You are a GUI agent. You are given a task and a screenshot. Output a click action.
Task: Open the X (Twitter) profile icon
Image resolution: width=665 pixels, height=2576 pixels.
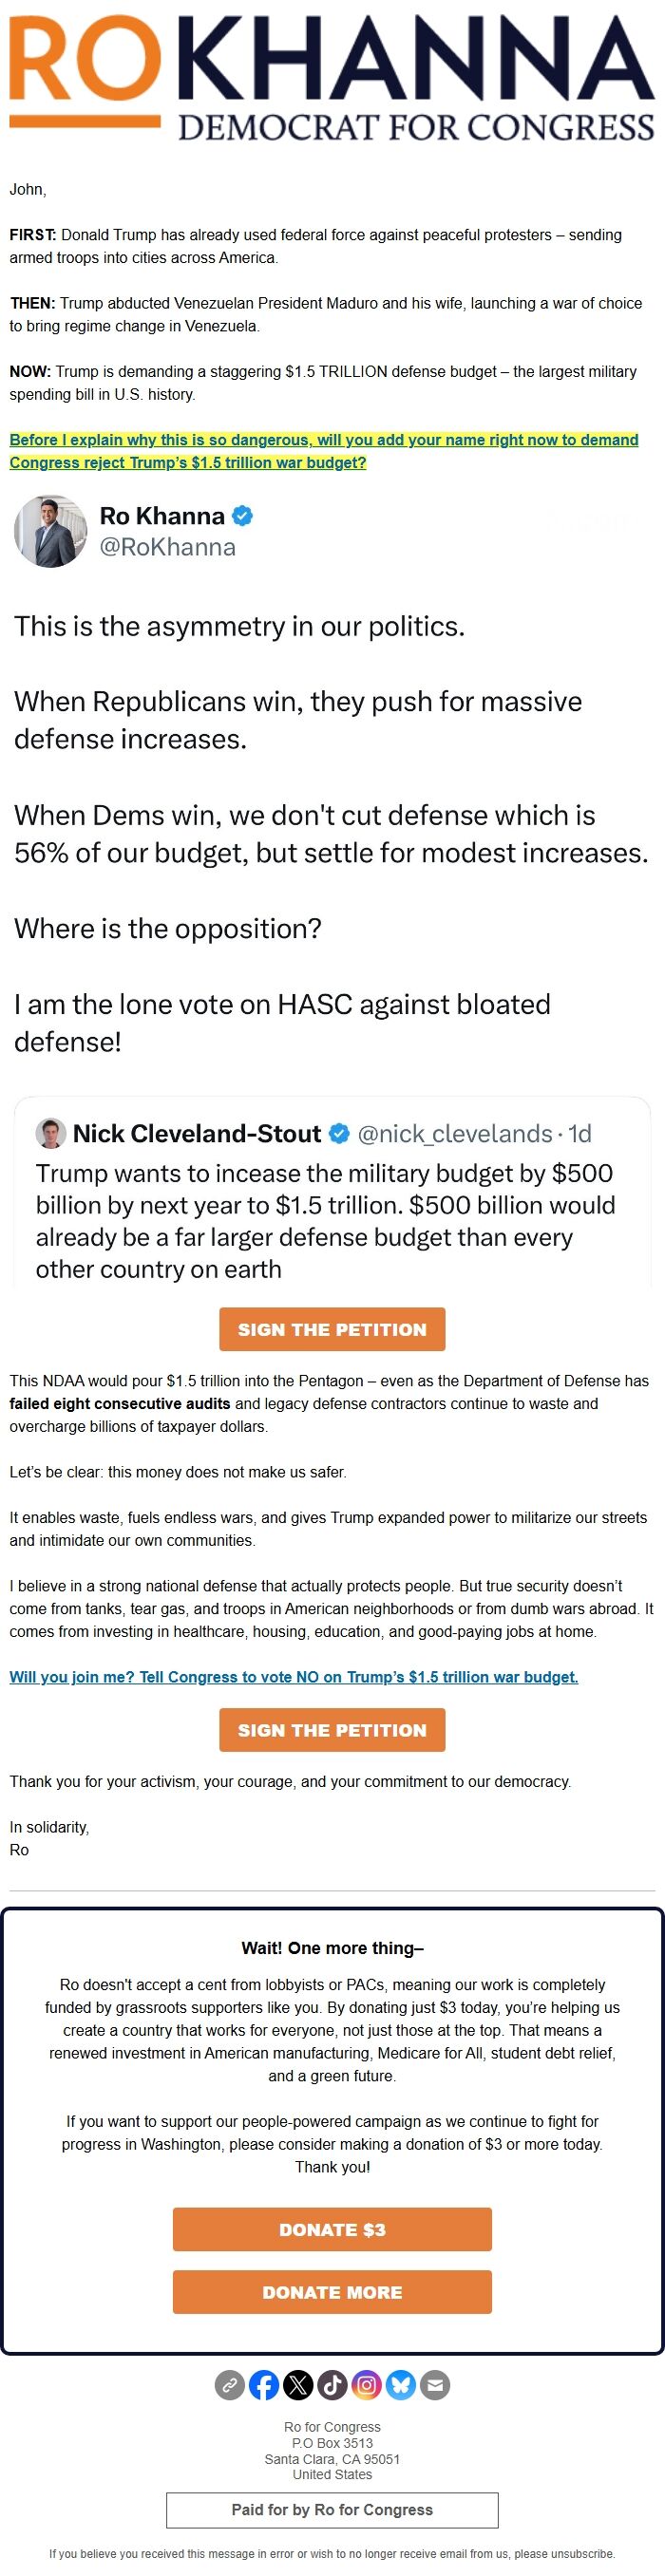click(x=298, y=2386)
